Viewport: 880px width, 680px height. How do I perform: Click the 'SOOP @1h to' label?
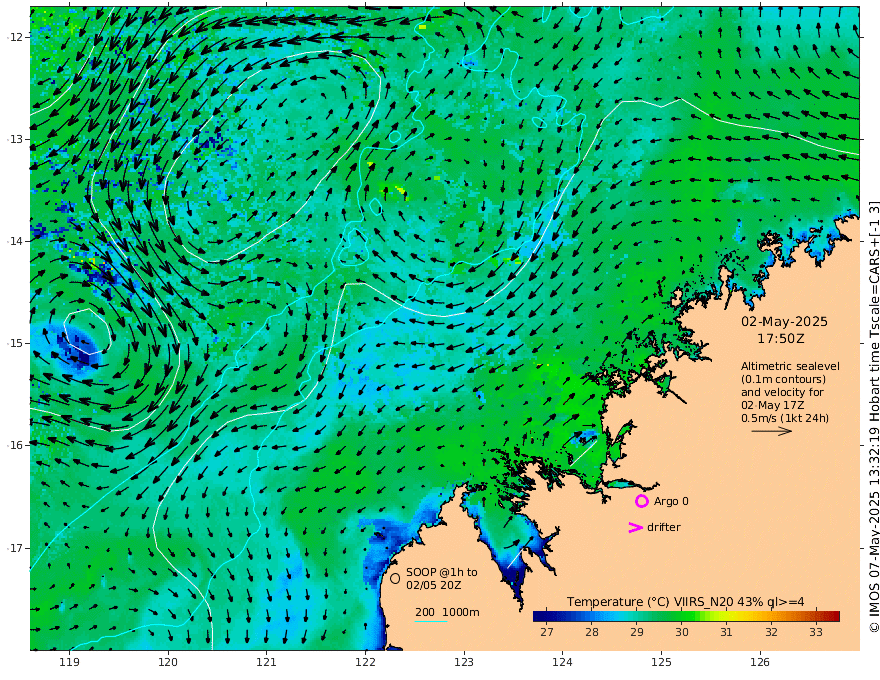coord(442,572)
